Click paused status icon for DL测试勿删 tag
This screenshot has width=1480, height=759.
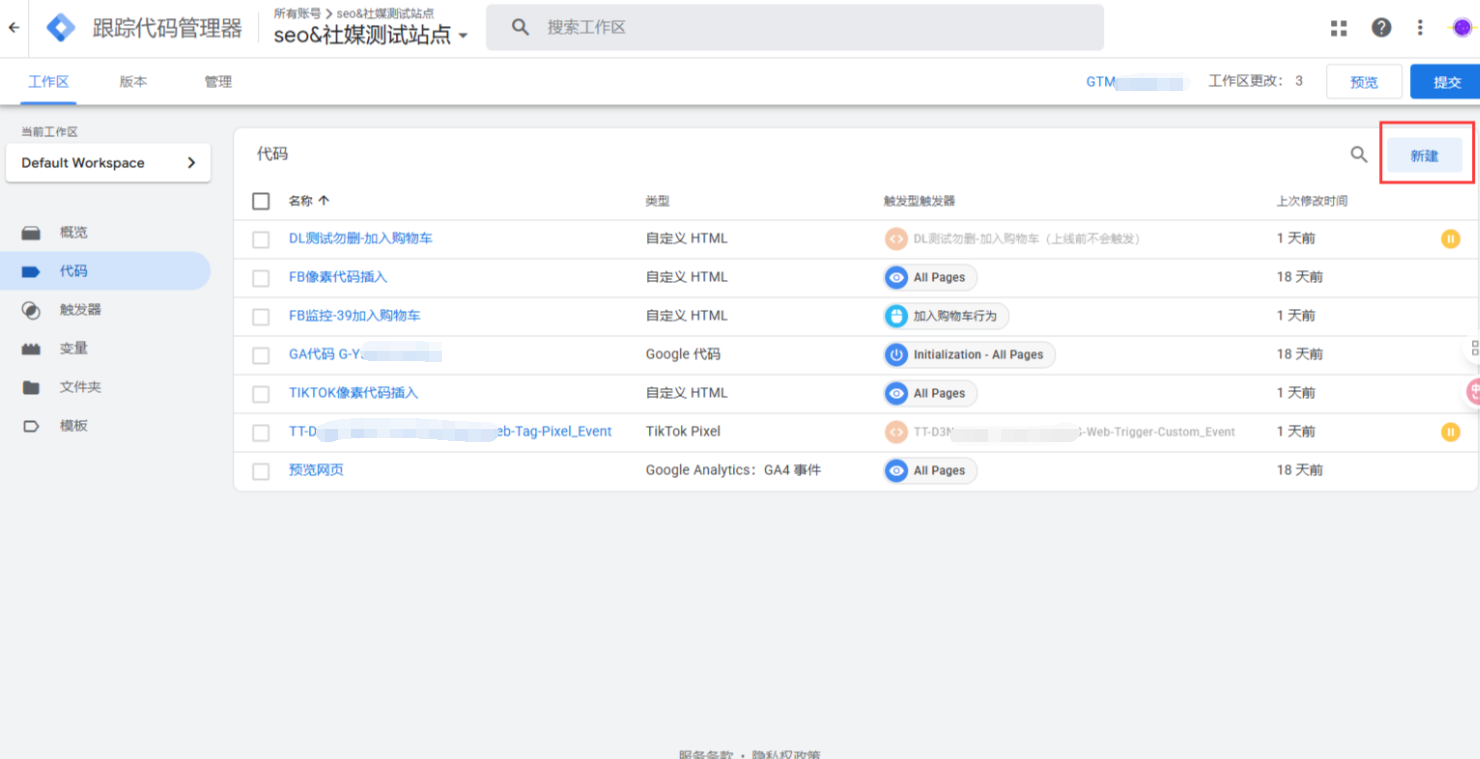tap(1450, 239)
